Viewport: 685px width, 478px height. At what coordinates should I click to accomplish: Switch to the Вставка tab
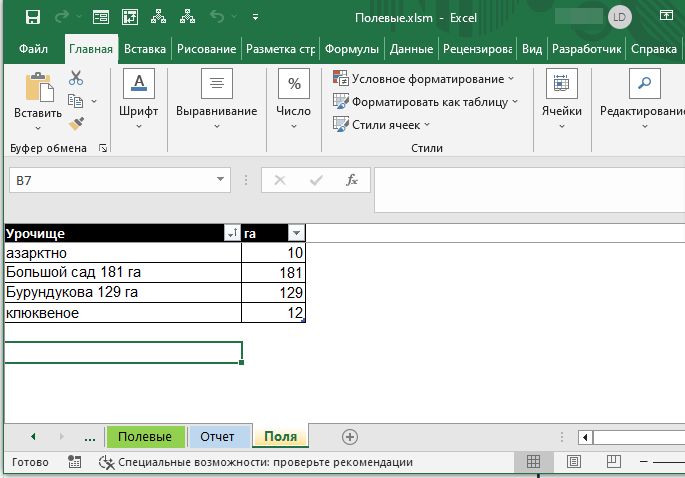coord(145,49)
